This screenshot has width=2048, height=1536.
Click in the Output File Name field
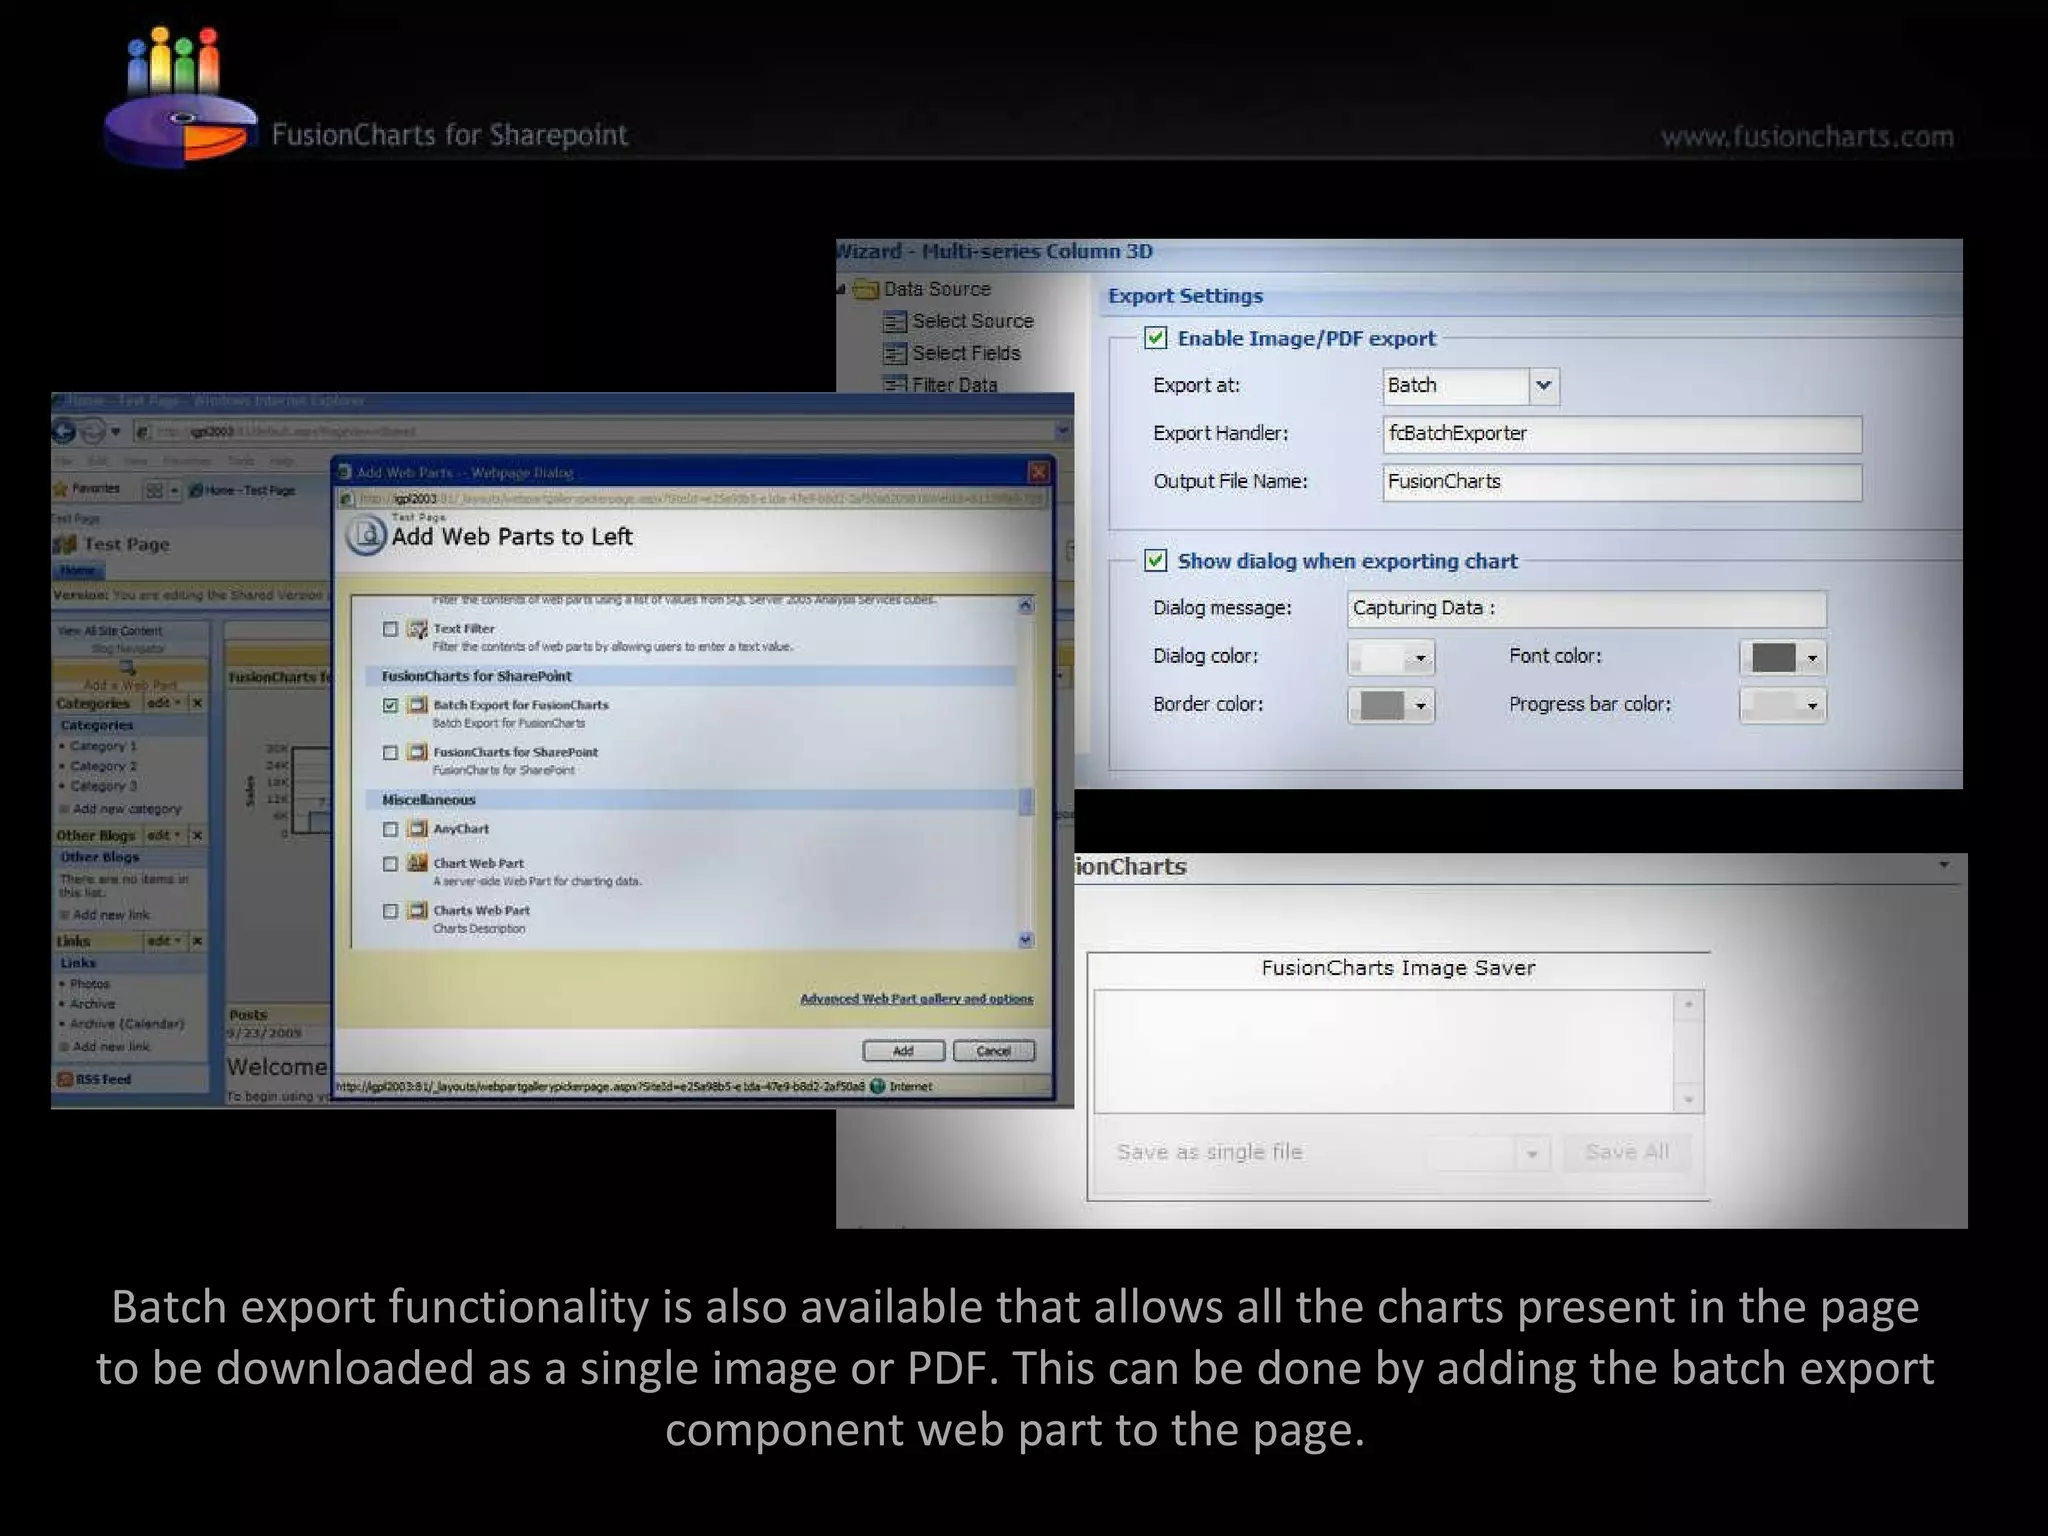(x=1622, y=482)
